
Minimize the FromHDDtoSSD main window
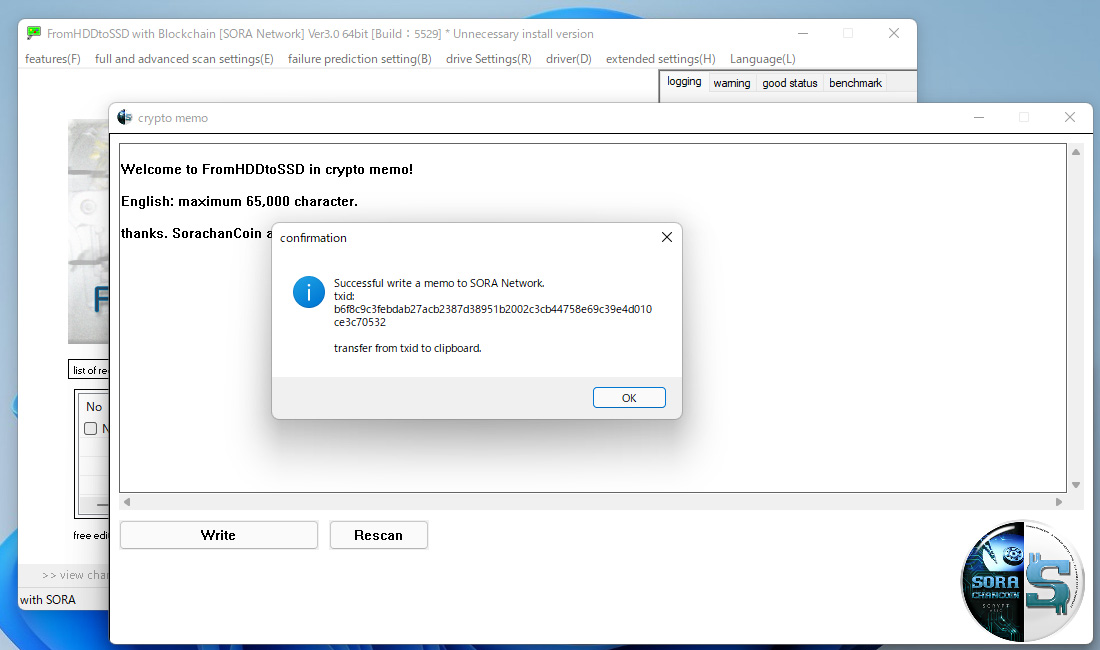[x=803, y=33]
